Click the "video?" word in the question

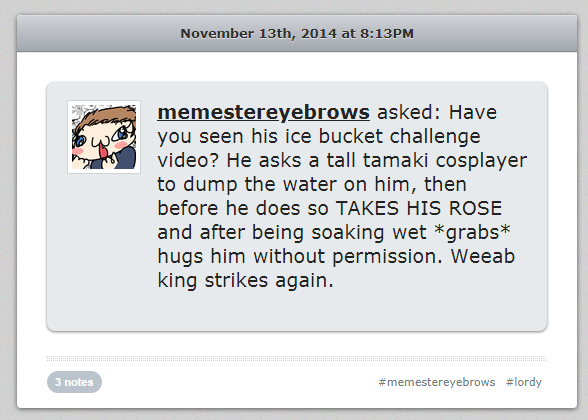pos(188,160)
